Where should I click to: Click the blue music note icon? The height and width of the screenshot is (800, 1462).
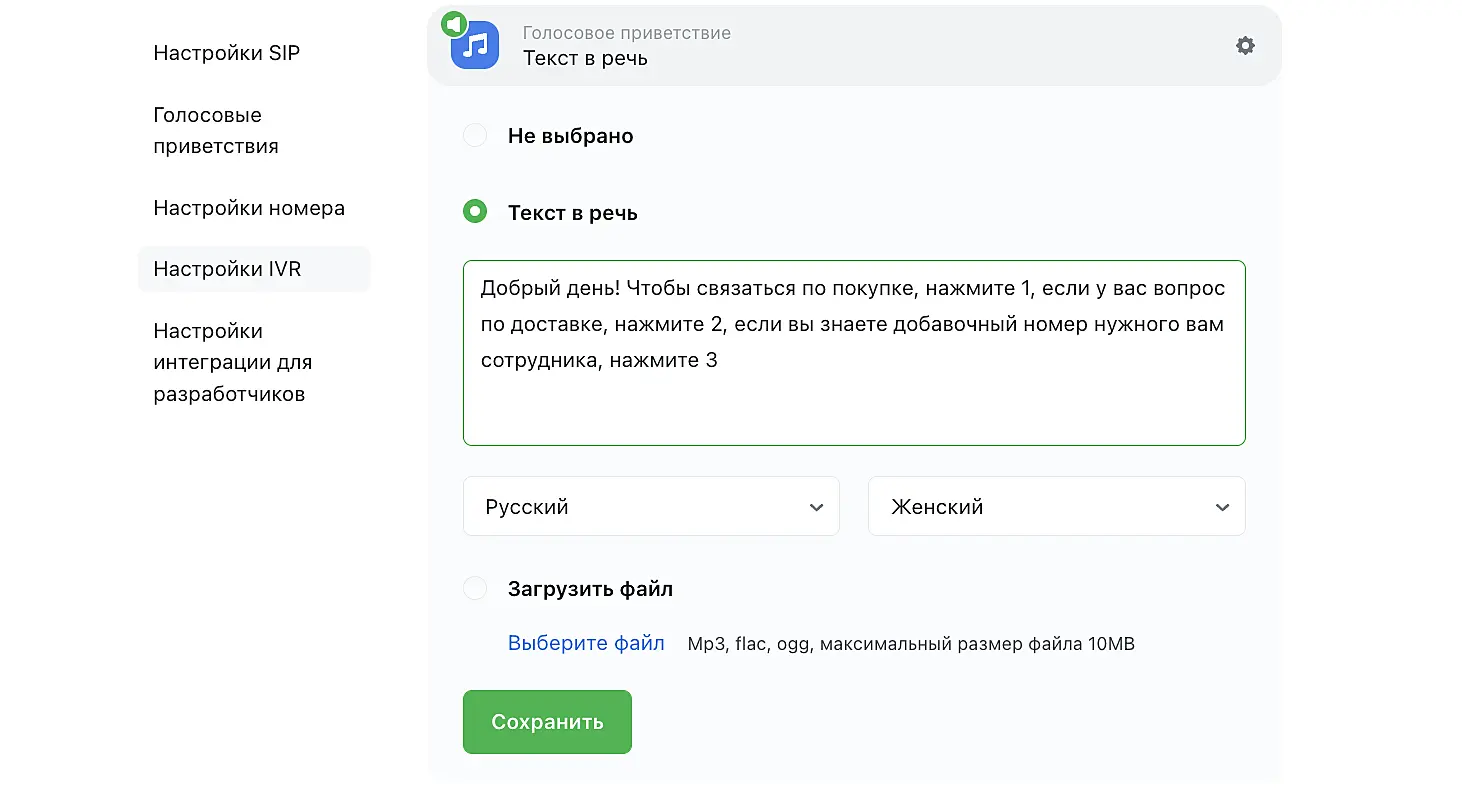point(476,46)
